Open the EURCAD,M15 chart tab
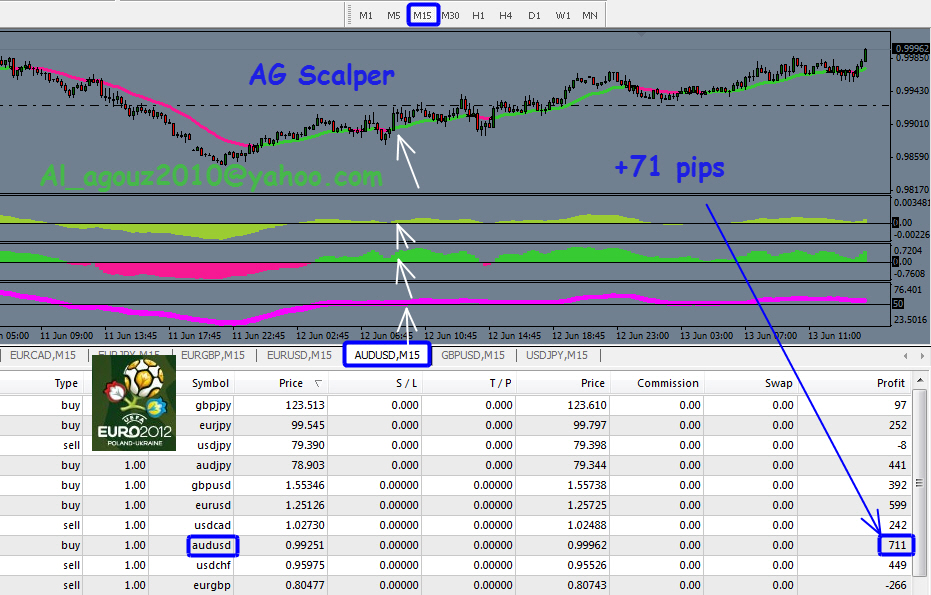931x595 pixels. pyautogui.click(x=43, y=355)
